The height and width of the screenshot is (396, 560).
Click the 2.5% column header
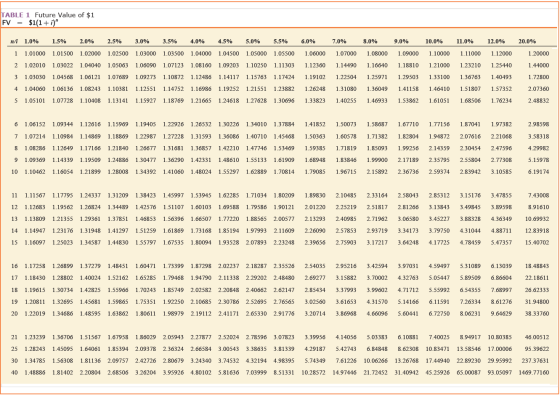(114, 41)
